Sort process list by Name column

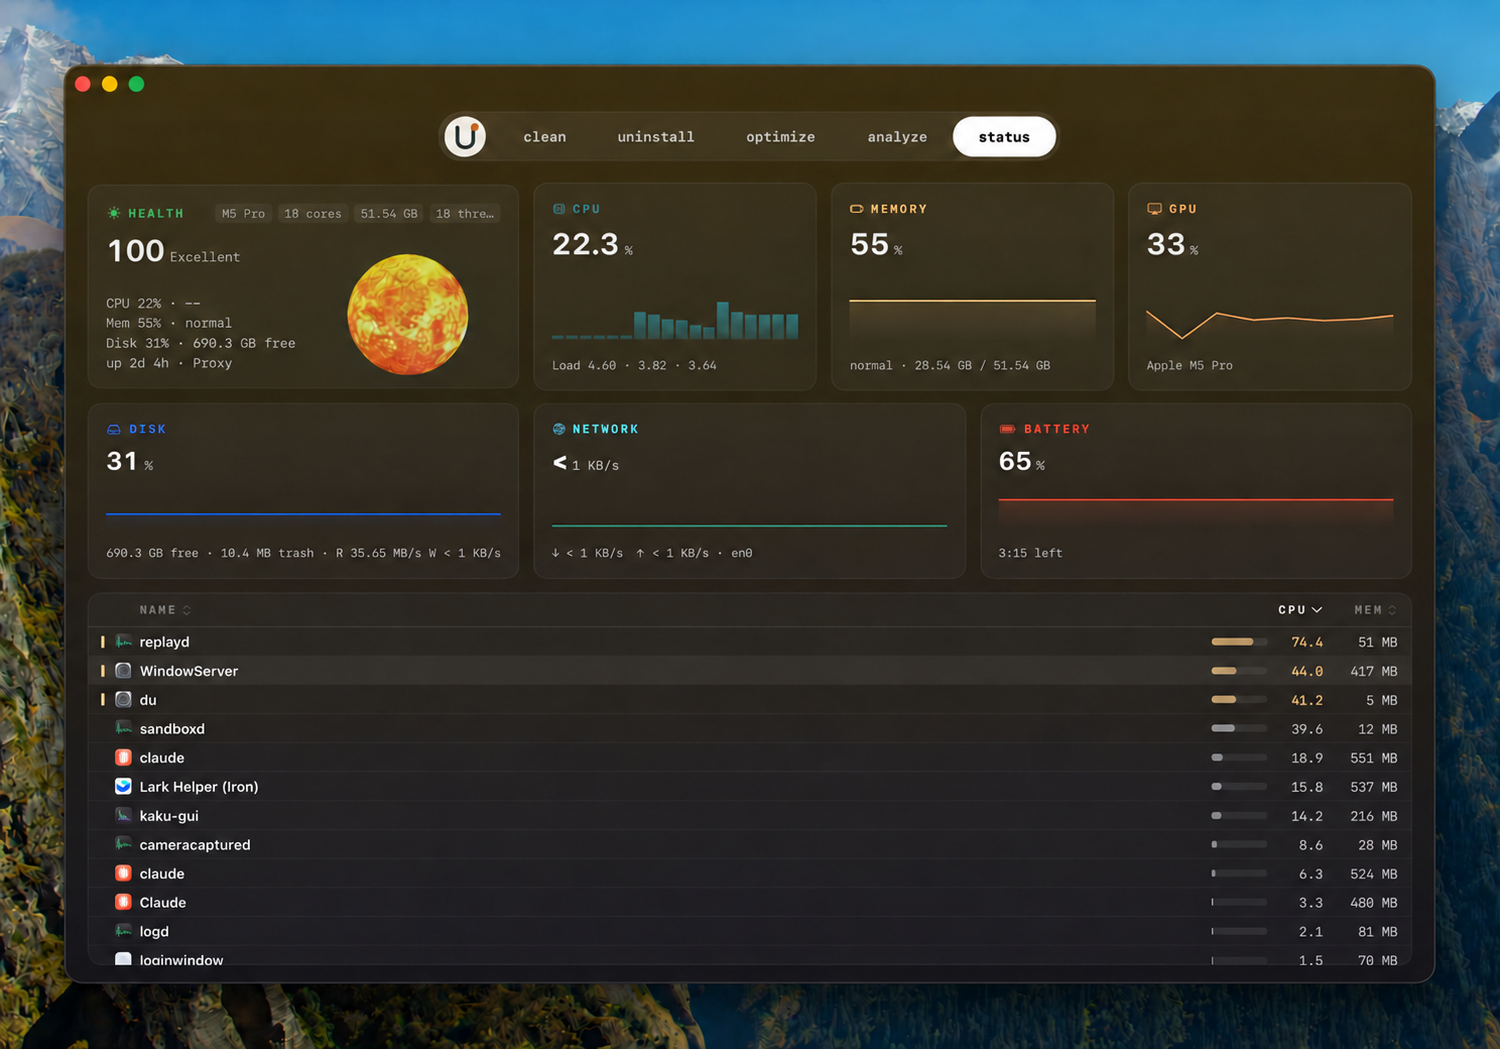click(165, 610)
